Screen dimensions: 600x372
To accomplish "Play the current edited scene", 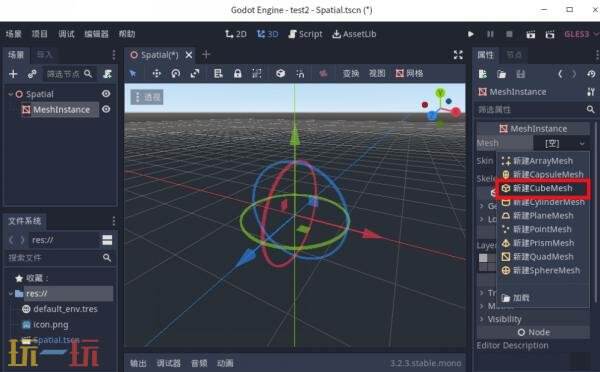I will point(530,34).
